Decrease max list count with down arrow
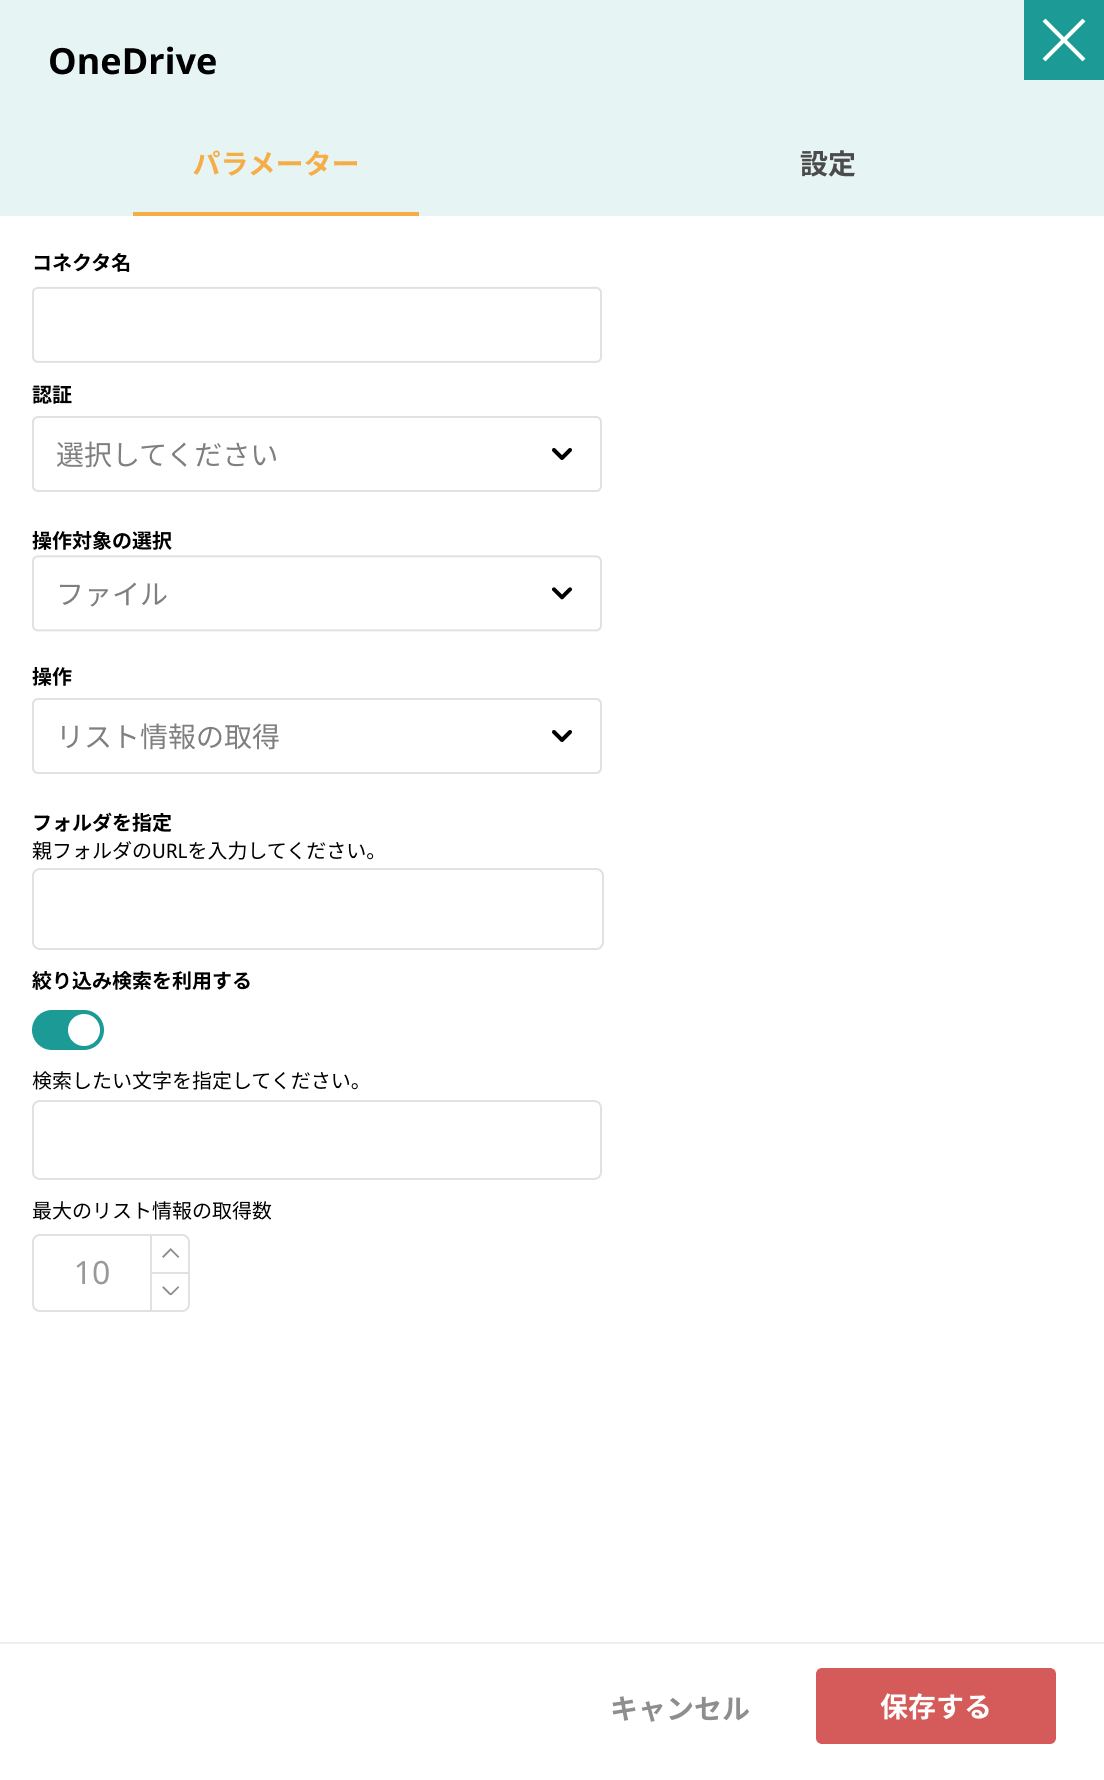The height and width of the screenshot is (1780, 1104). 171,1291
